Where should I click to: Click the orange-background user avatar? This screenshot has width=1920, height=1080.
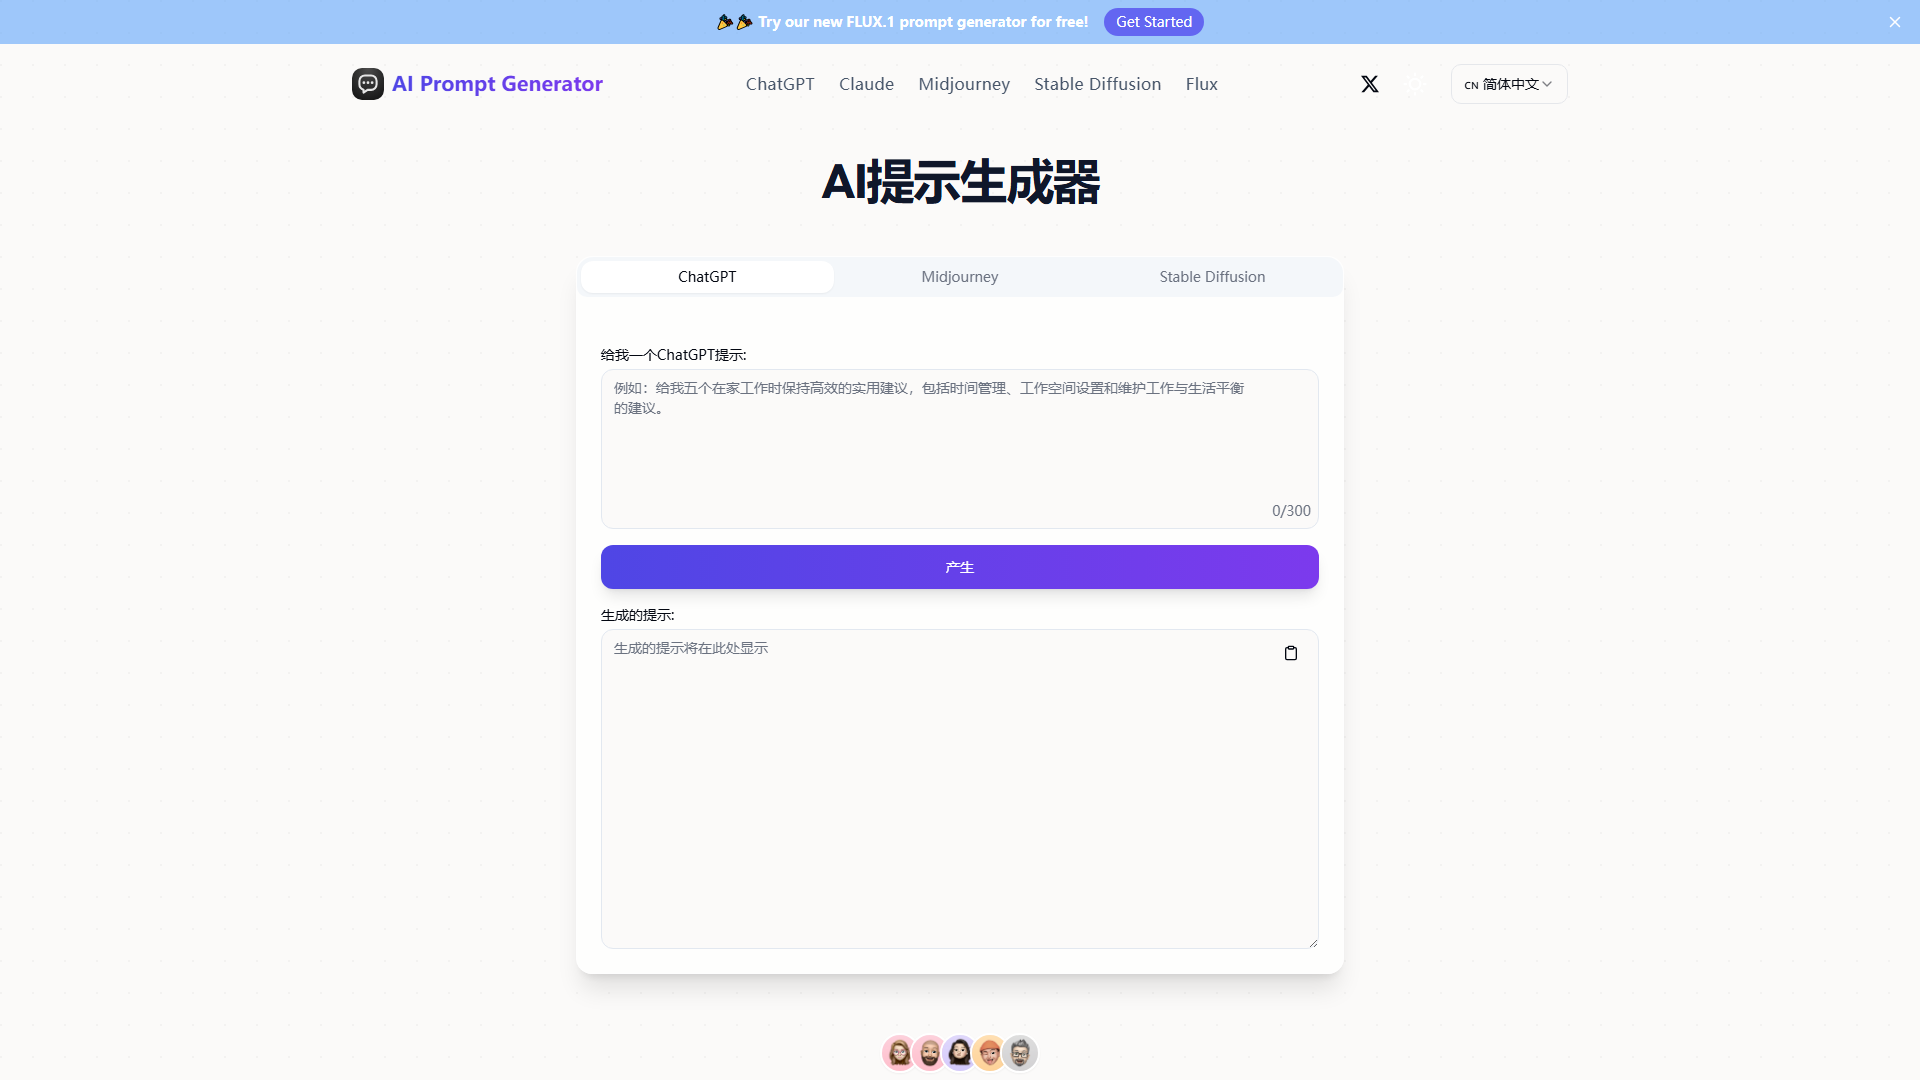click(x=989, y=1053)
